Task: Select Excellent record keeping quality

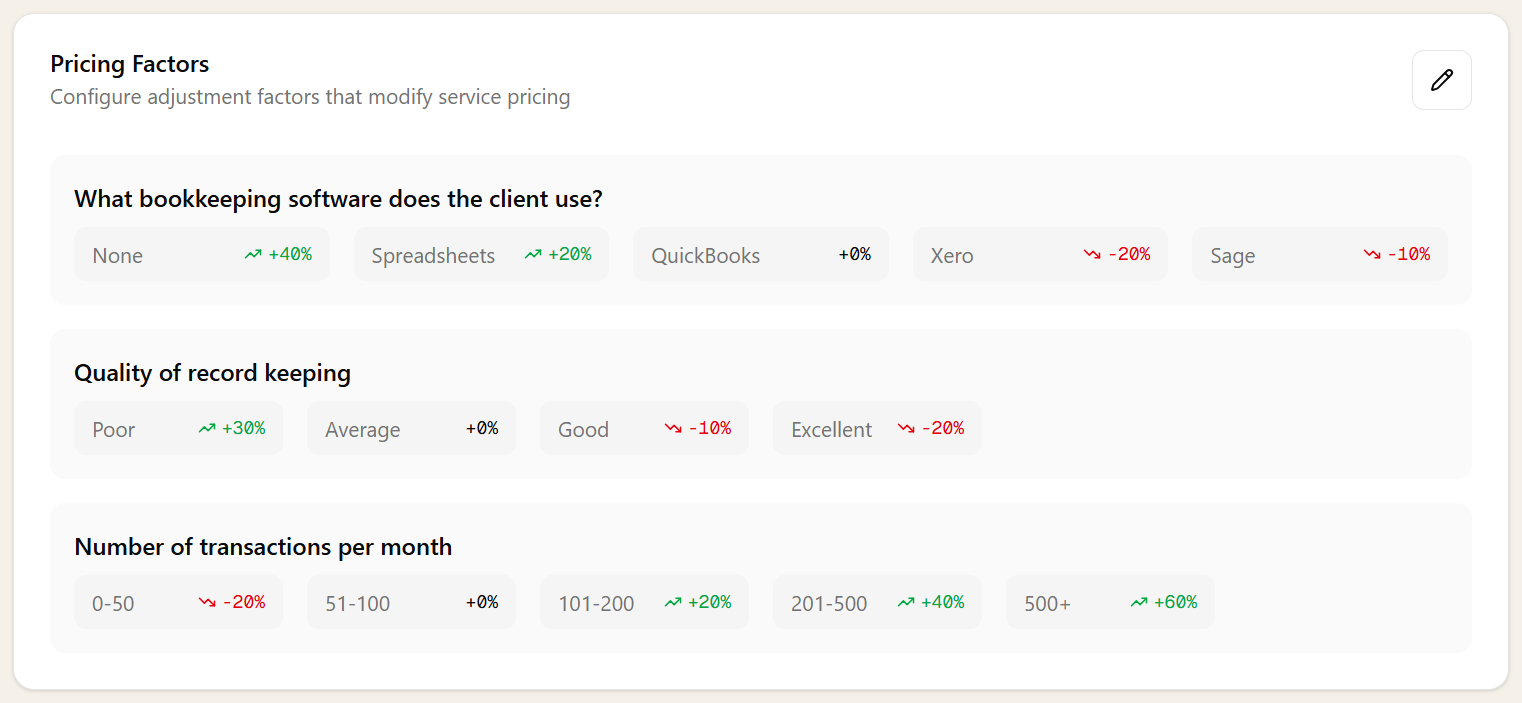Action: pos(876,429)
